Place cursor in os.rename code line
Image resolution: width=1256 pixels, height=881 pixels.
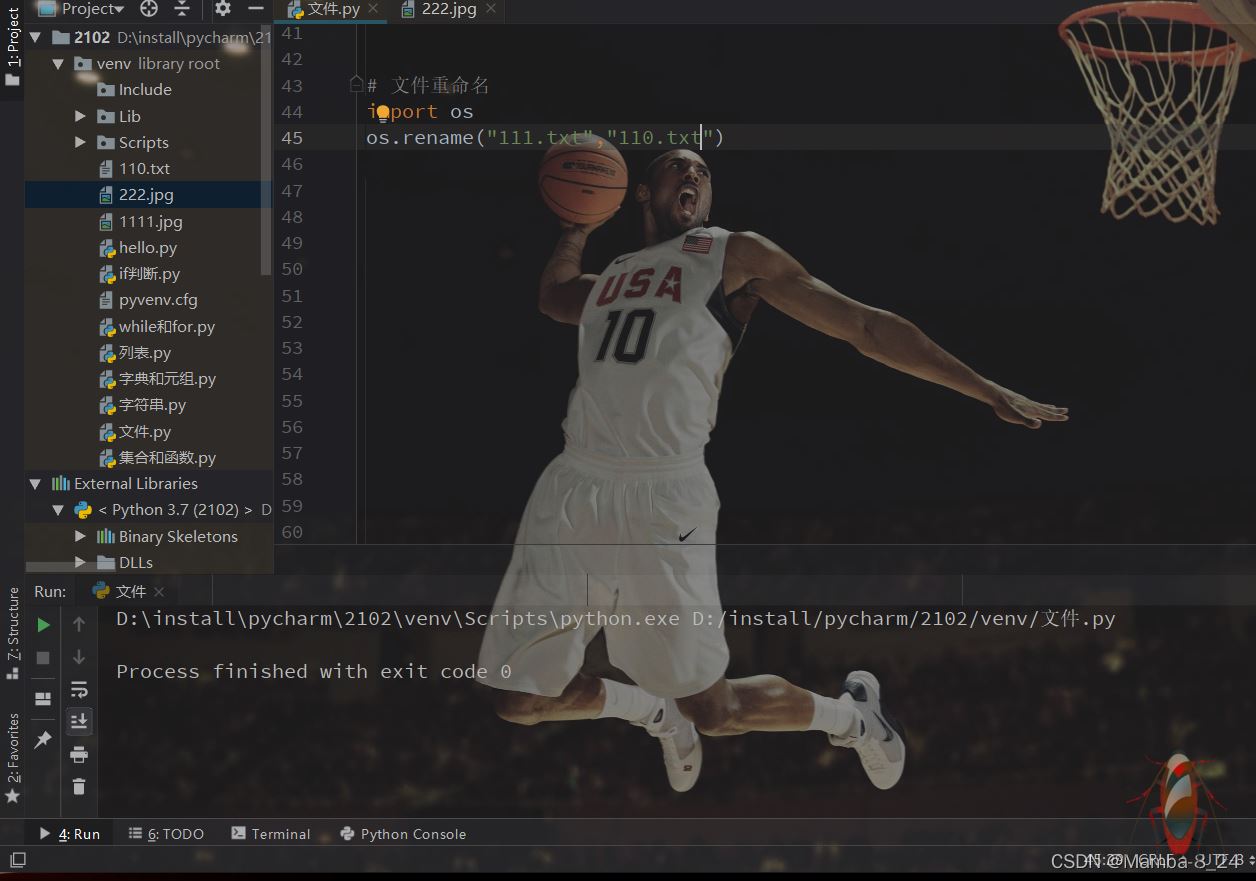tap(544, 138)
